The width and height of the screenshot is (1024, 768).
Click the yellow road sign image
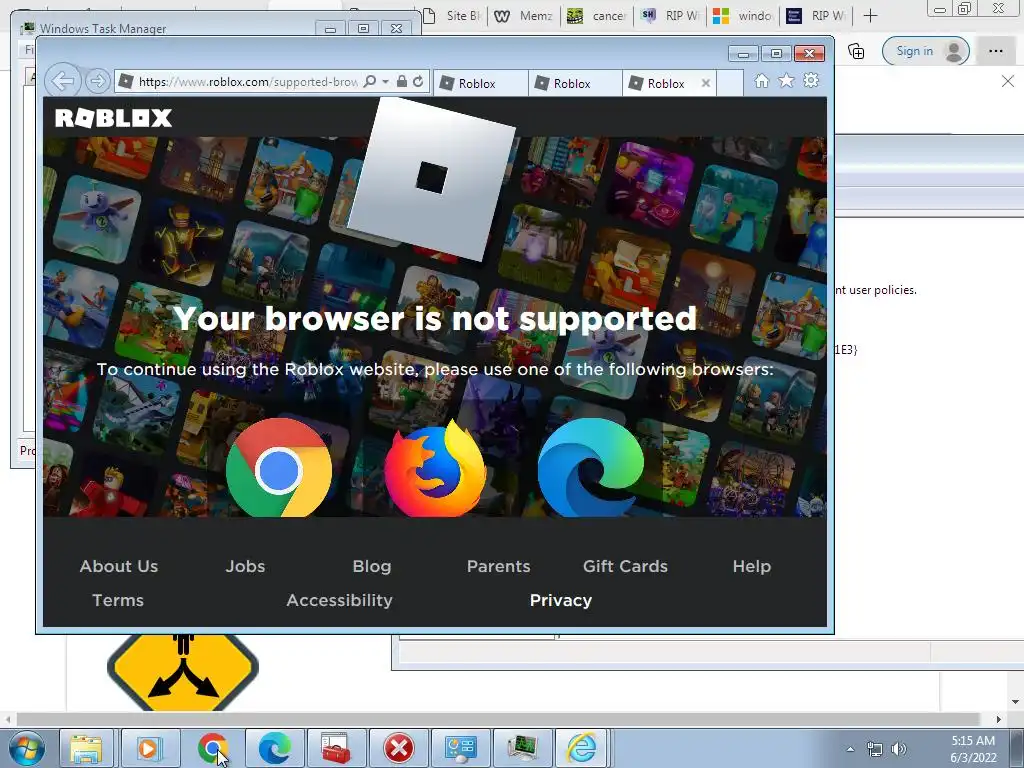tap(183, 671)
